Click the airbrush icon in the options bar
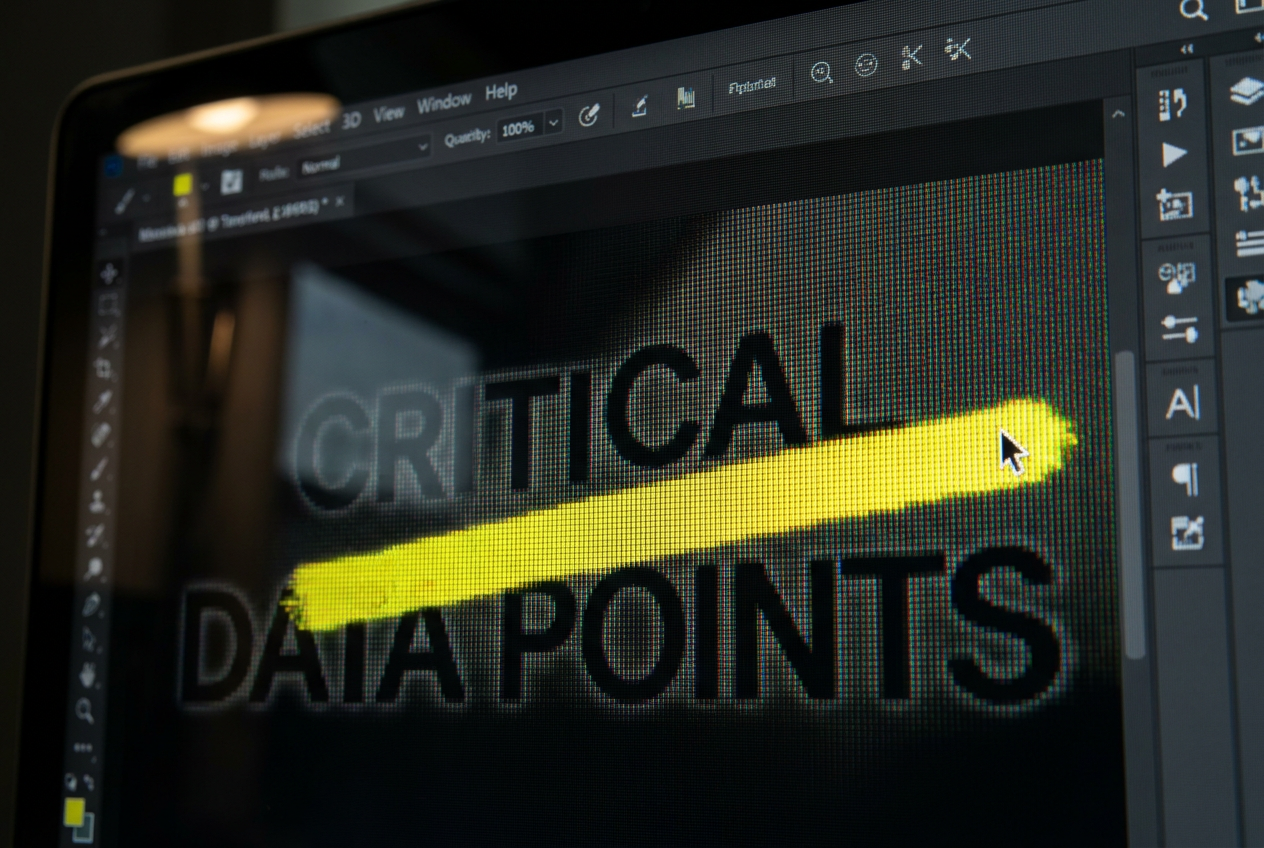The width and height of the screenshot is (1264, 848). click(640, 107)
